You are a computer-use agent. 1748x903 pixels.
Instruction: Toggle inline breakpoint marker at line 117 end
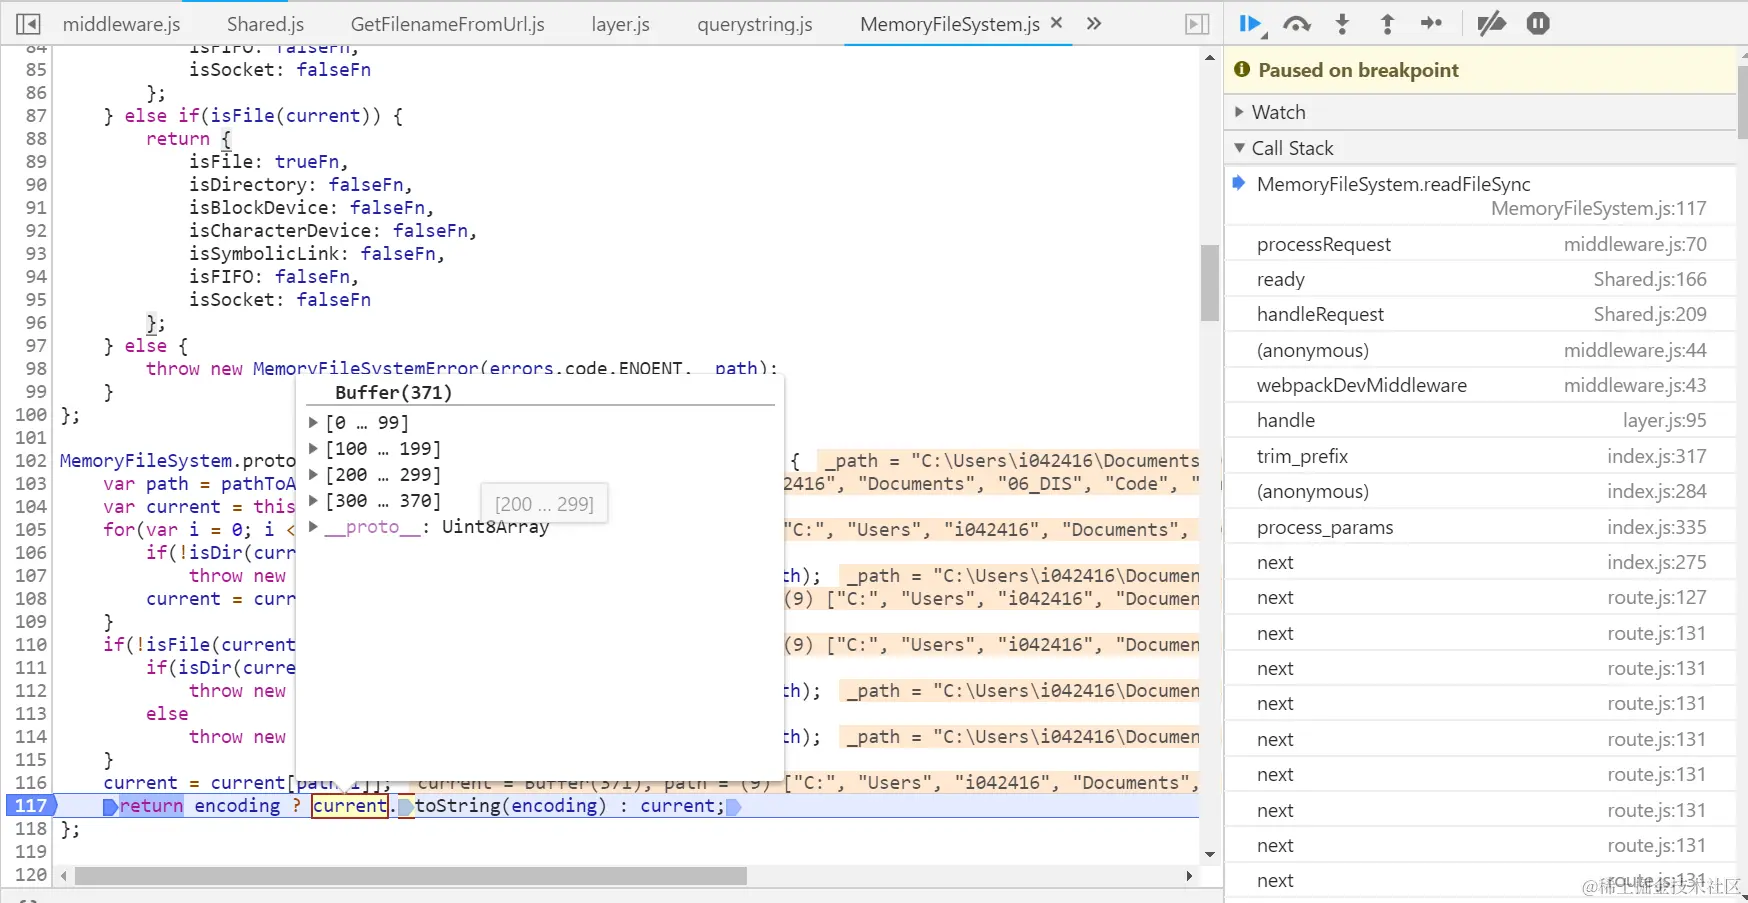point(733,806)
